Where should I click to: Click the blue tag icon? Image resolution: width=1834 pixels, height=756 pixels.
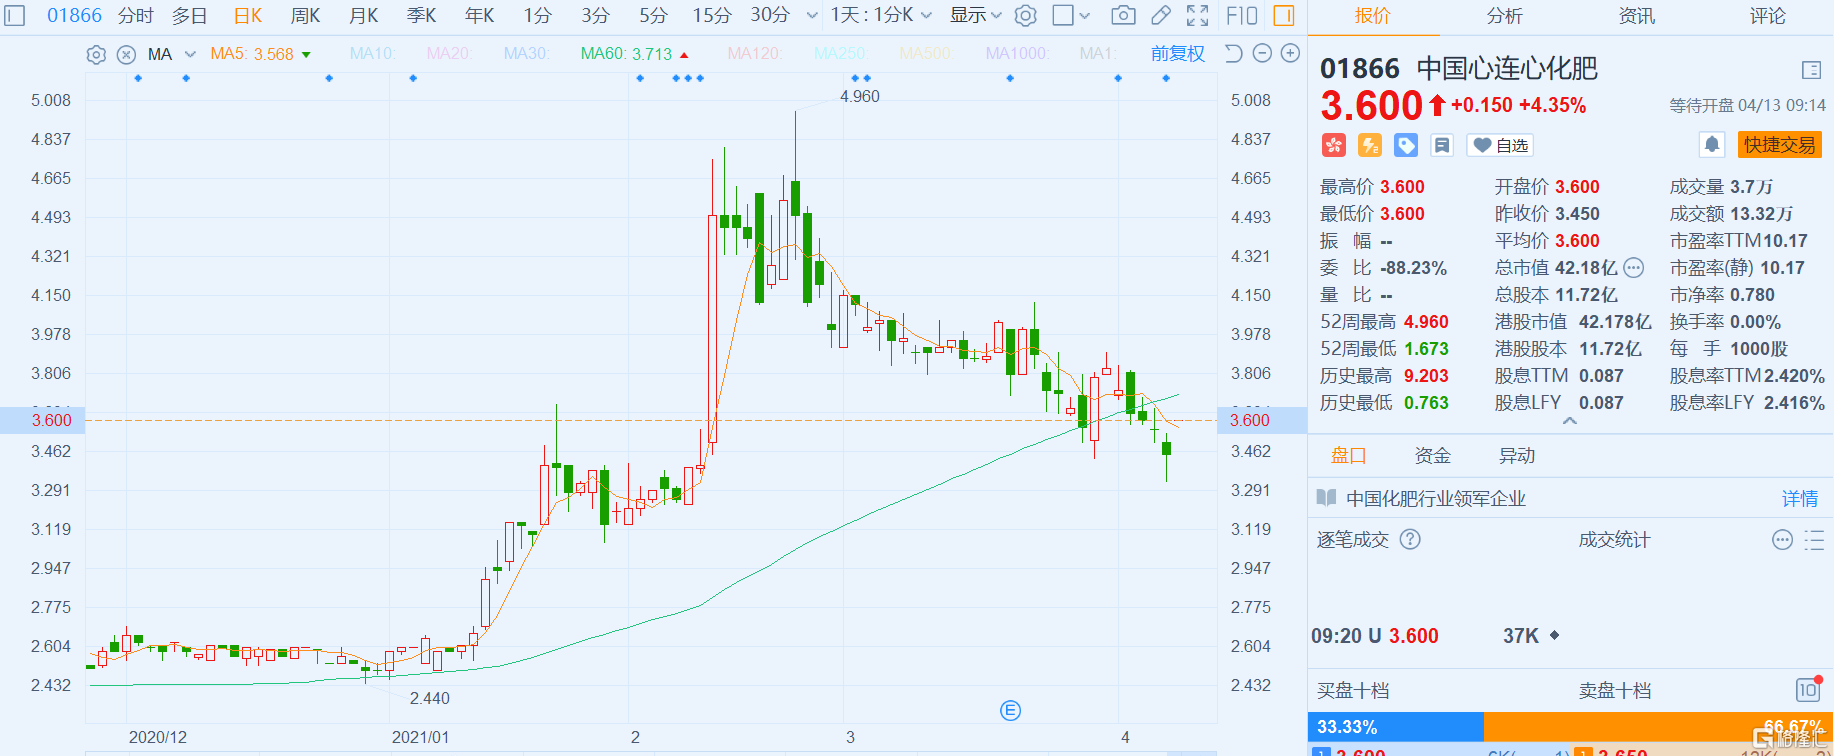pyautogui.click(x=1405, y=146)
